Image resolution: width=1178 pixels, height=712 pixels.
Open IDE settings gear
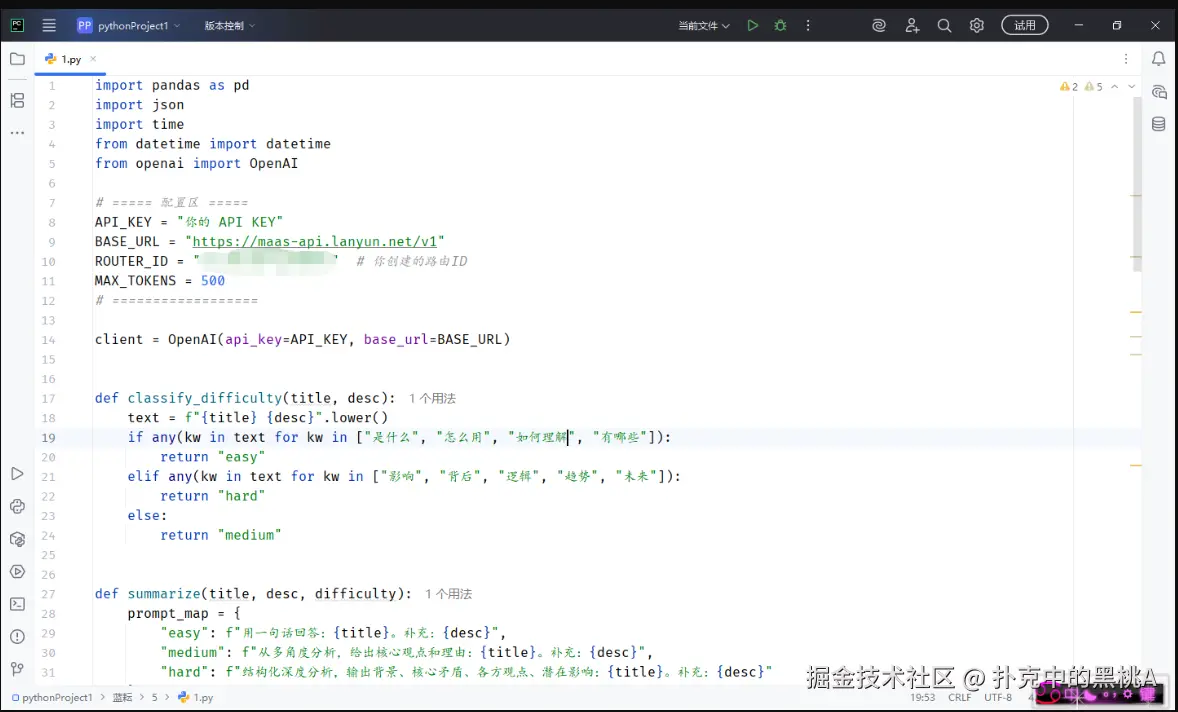tap(977, 26)
